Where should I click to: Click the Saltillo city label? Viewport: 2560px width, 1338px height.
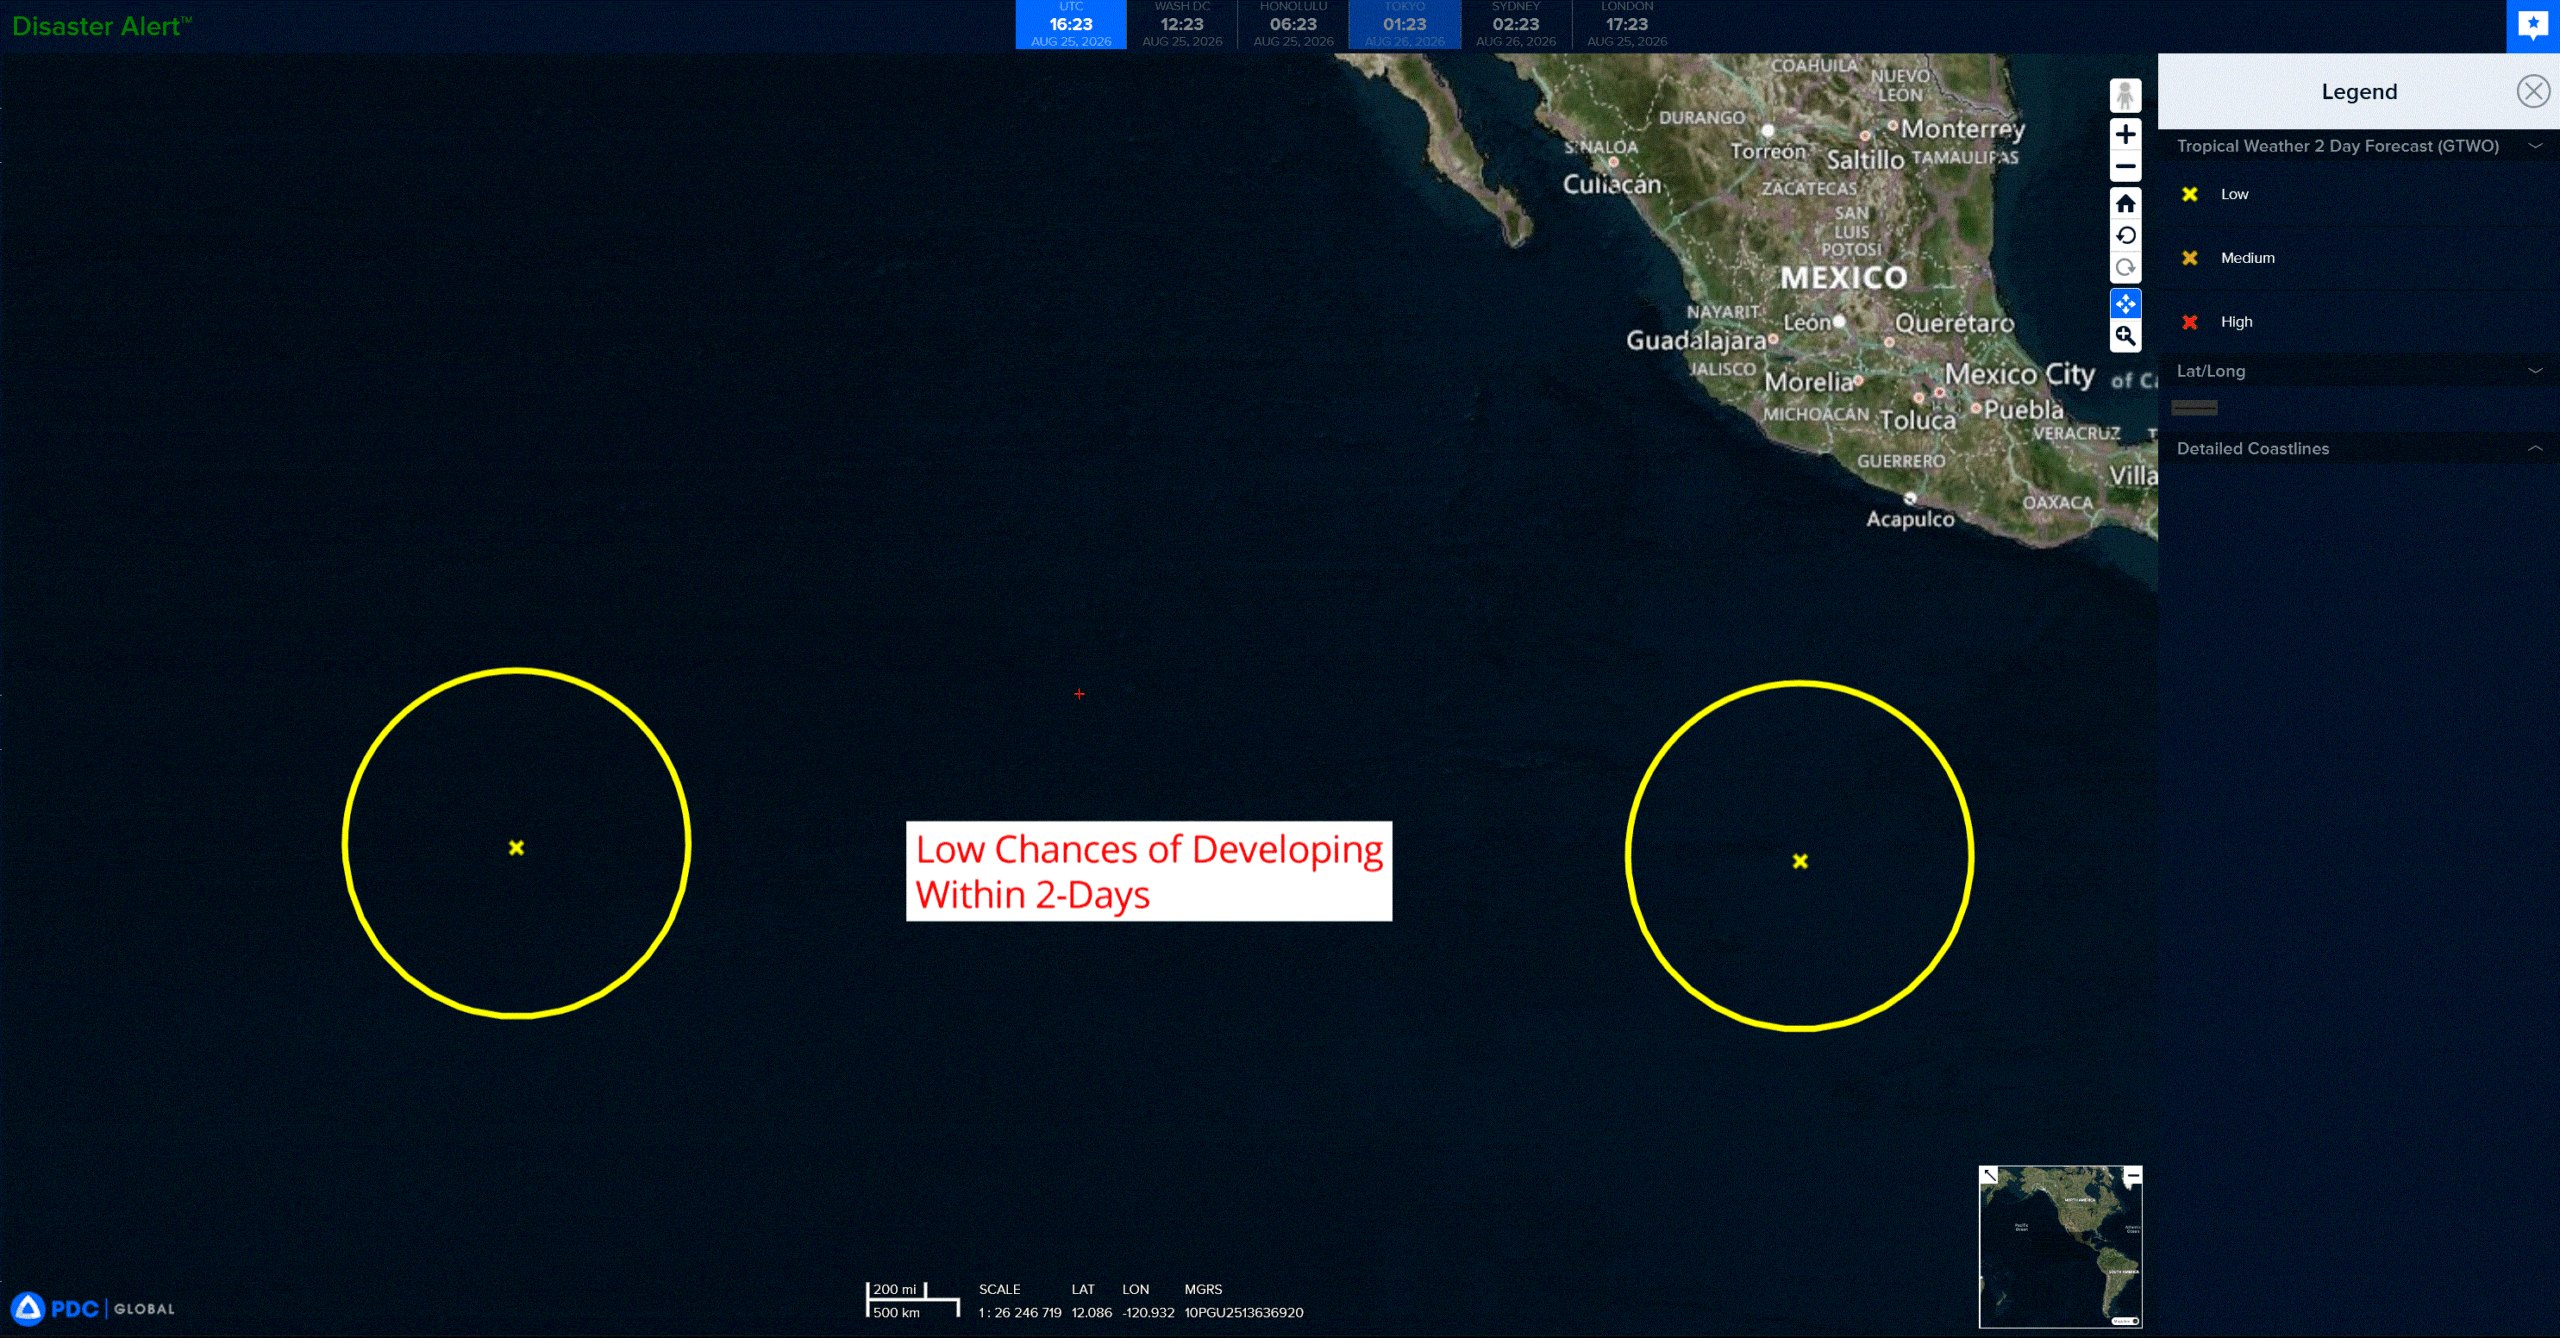pos(1866,160)
